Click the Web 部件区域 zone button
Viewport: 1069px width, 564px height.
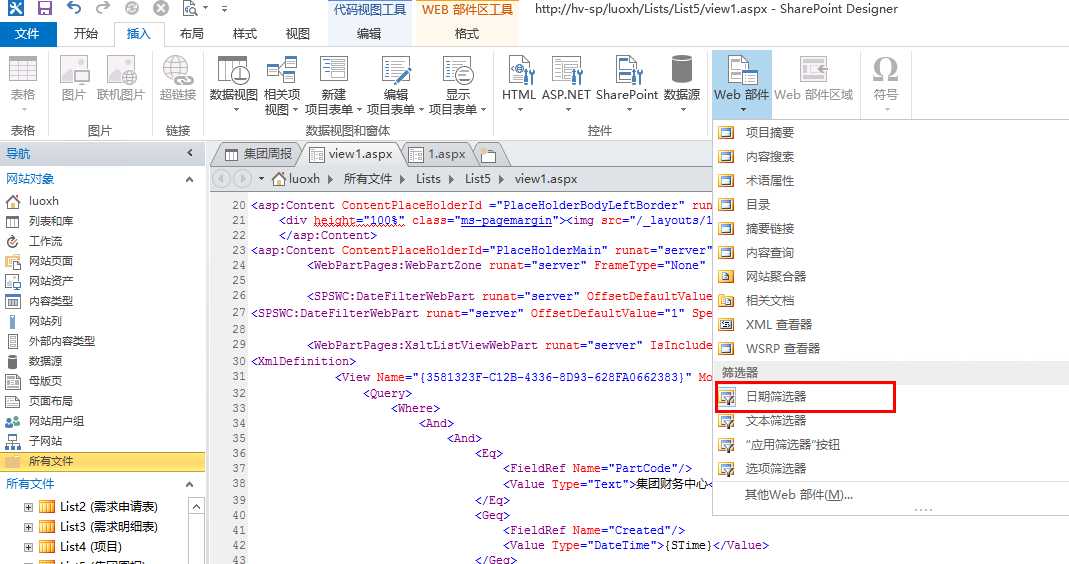click(x=813, y=79)
